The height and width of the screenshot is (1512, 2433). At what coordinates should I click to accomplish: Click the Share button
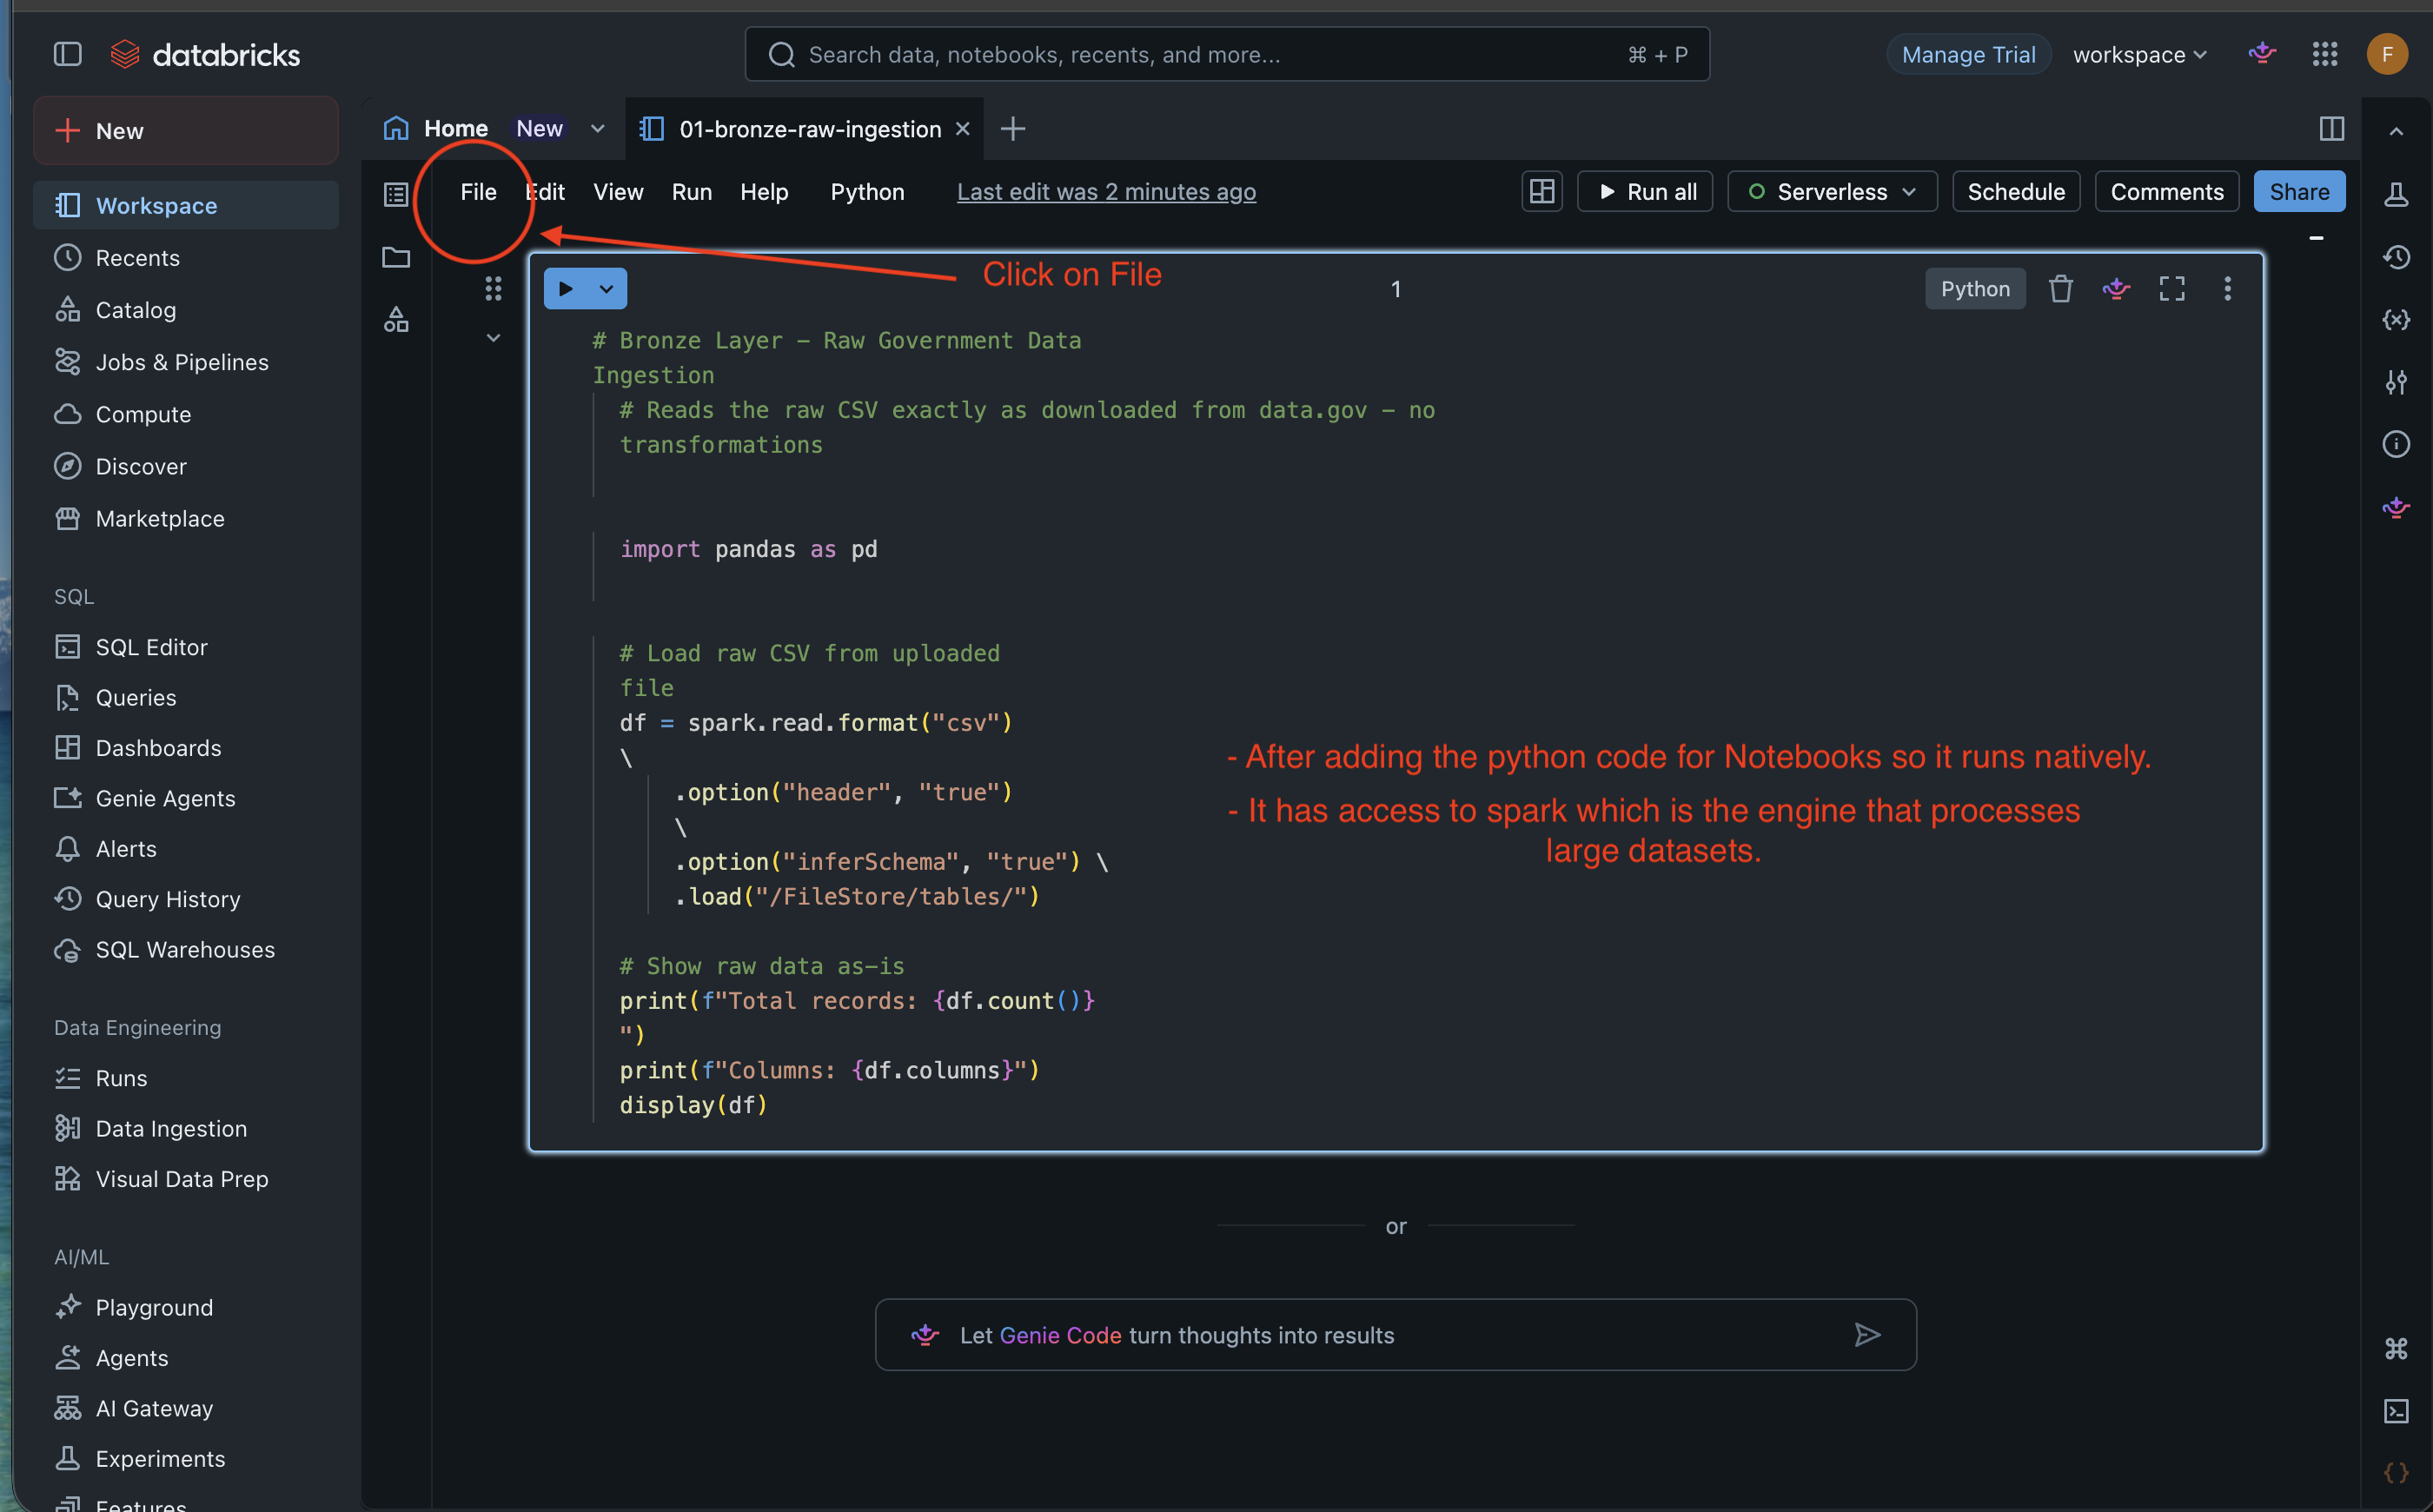pyautogui.click(x=2299, y=192)
